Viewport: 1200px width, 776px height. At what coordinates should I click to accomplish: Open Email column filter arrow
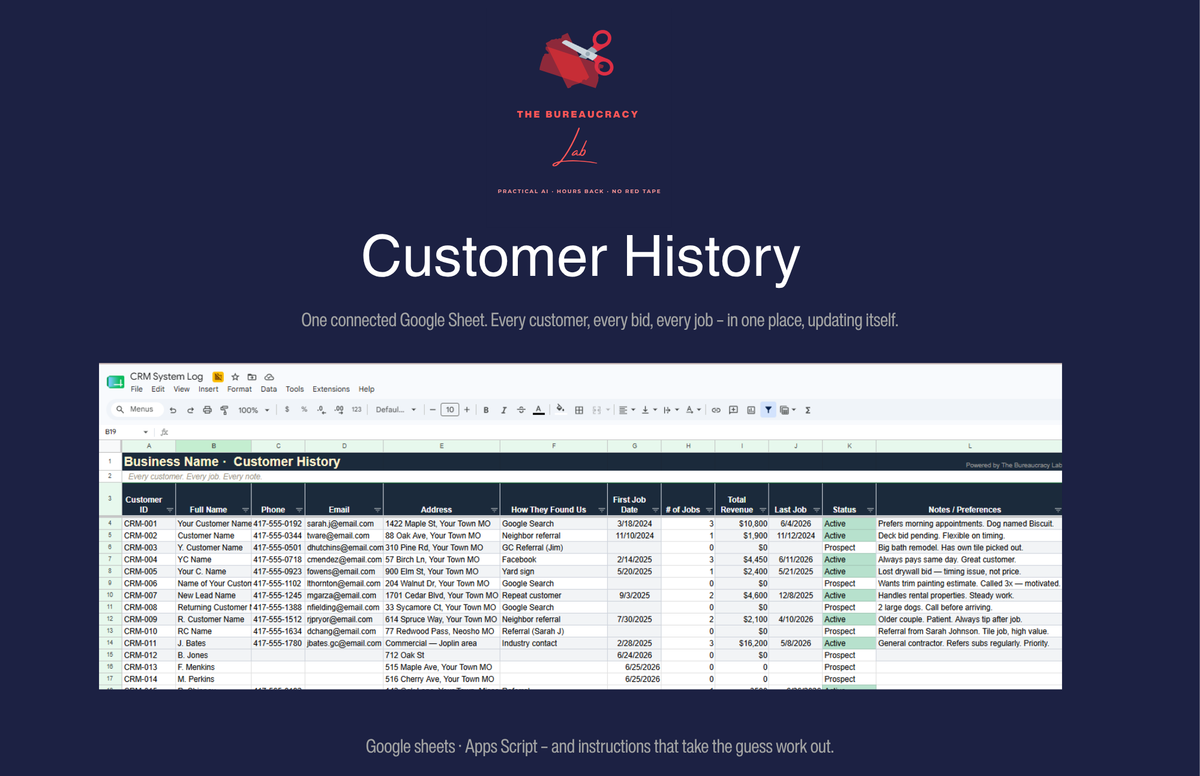[x=377, y=510]
